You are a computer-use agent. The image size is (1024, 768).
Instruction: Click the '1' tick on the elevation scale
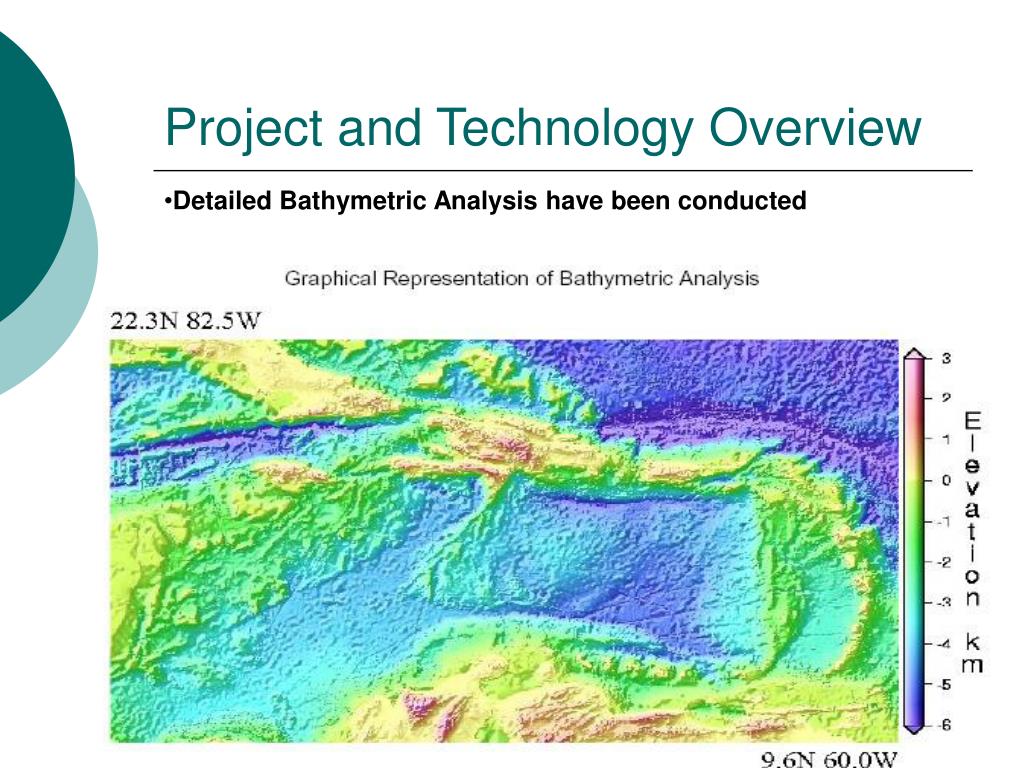click(x=946, y=440)
